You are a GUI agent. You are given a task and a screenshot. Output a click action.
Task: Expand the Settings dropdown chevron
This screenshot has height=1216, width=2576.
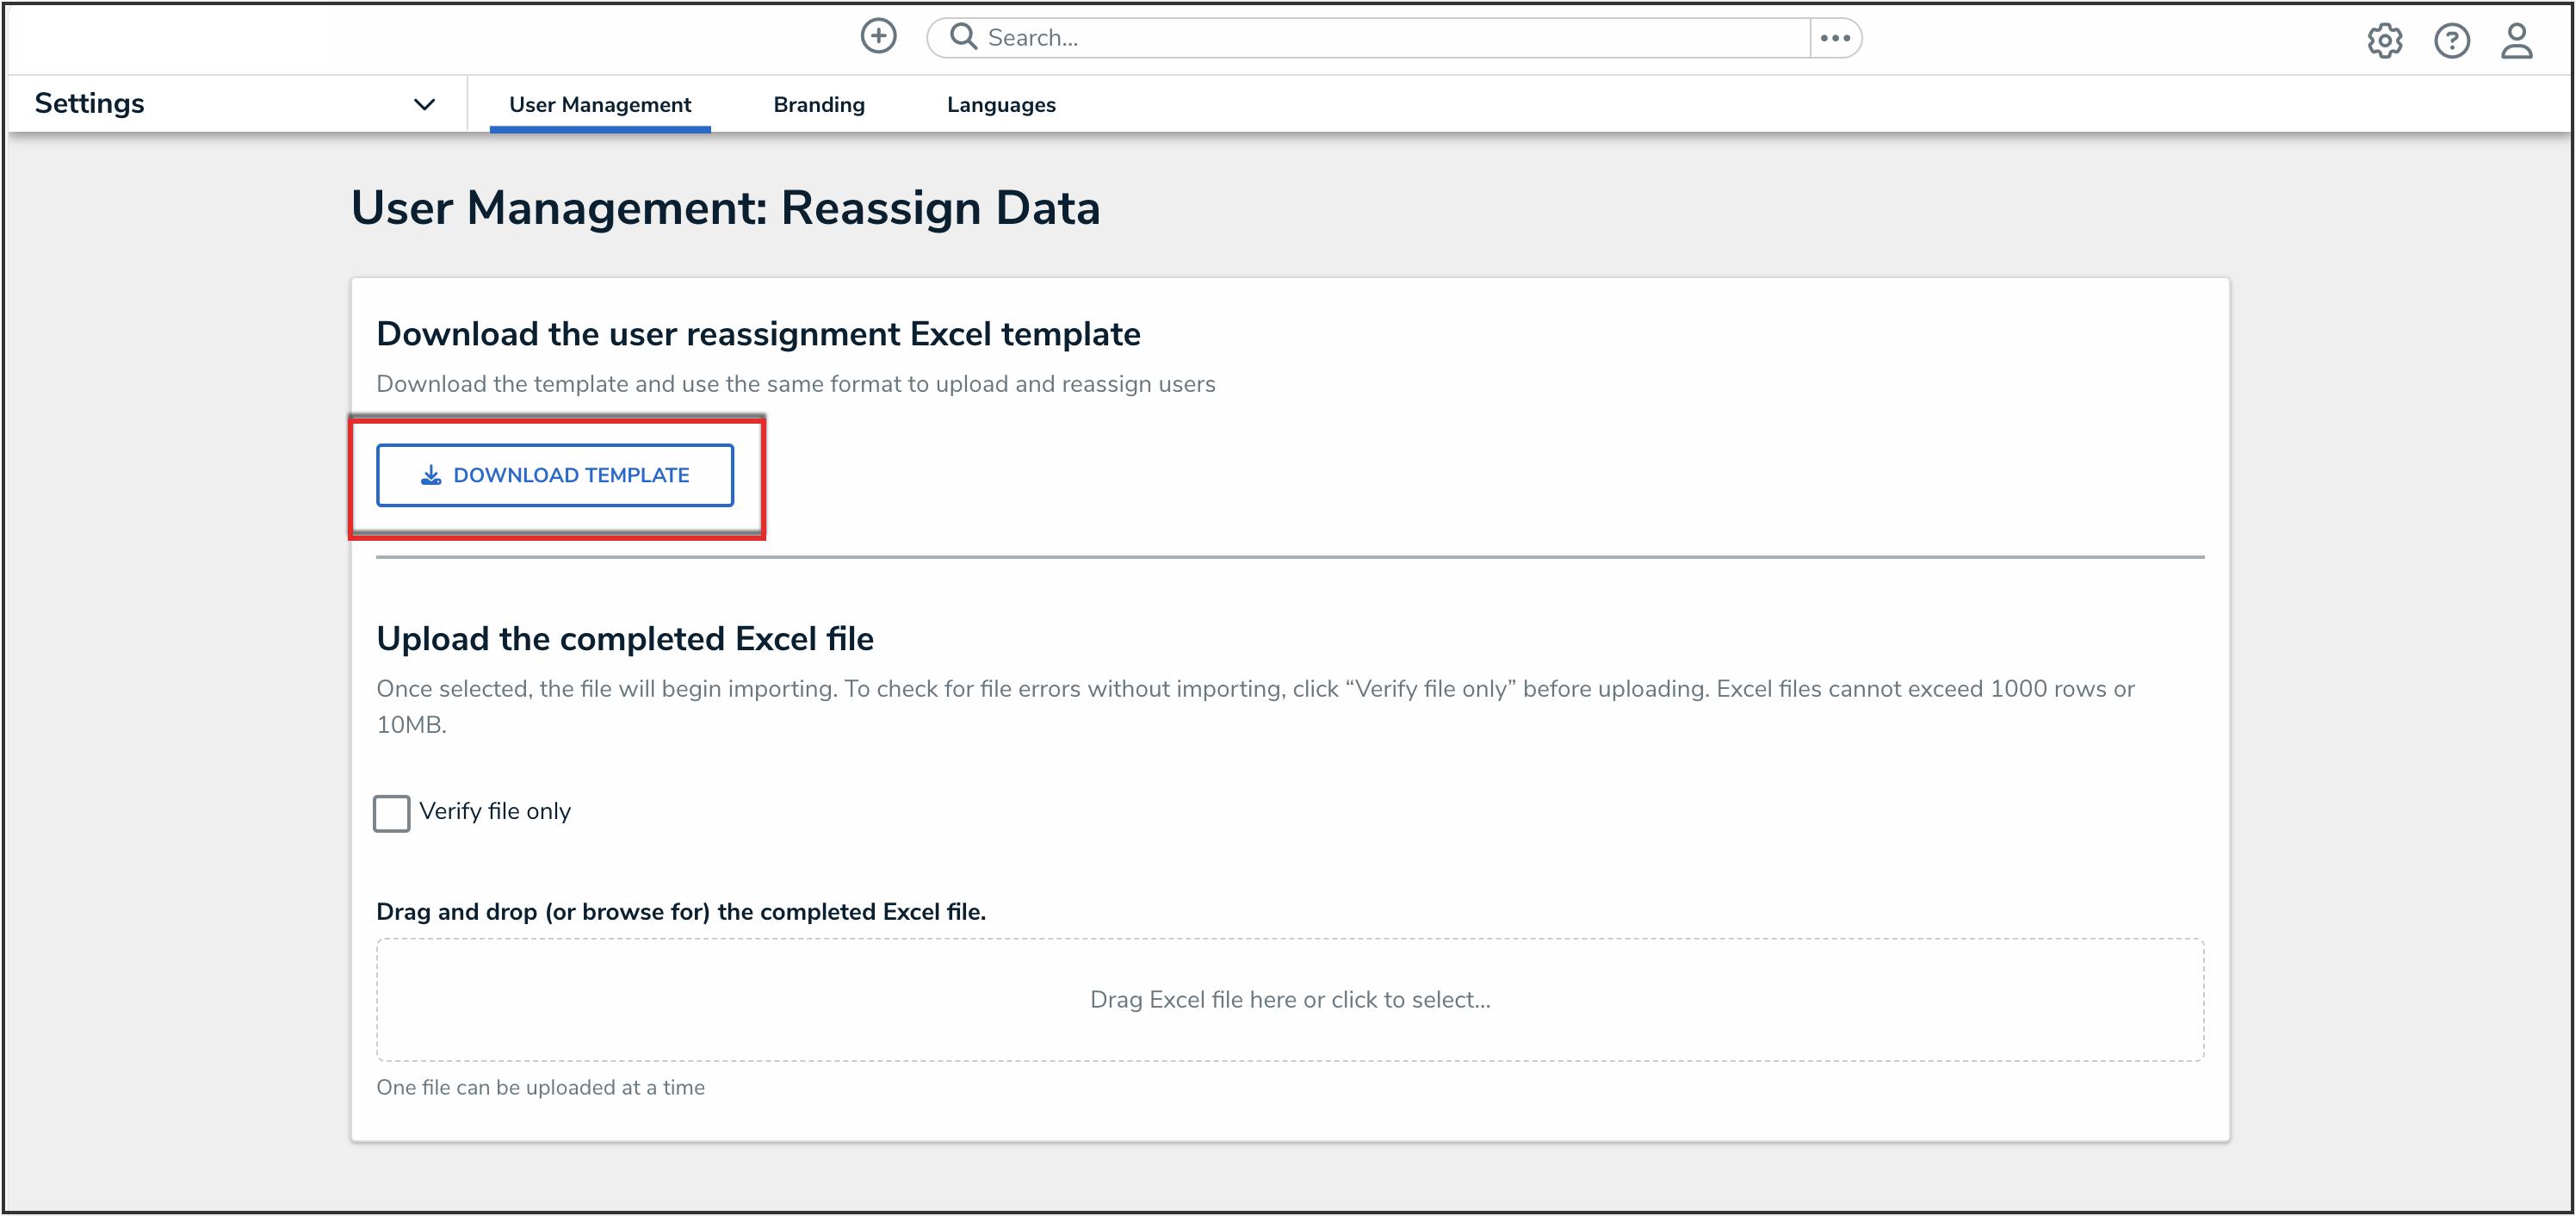[x=424, y=104]
